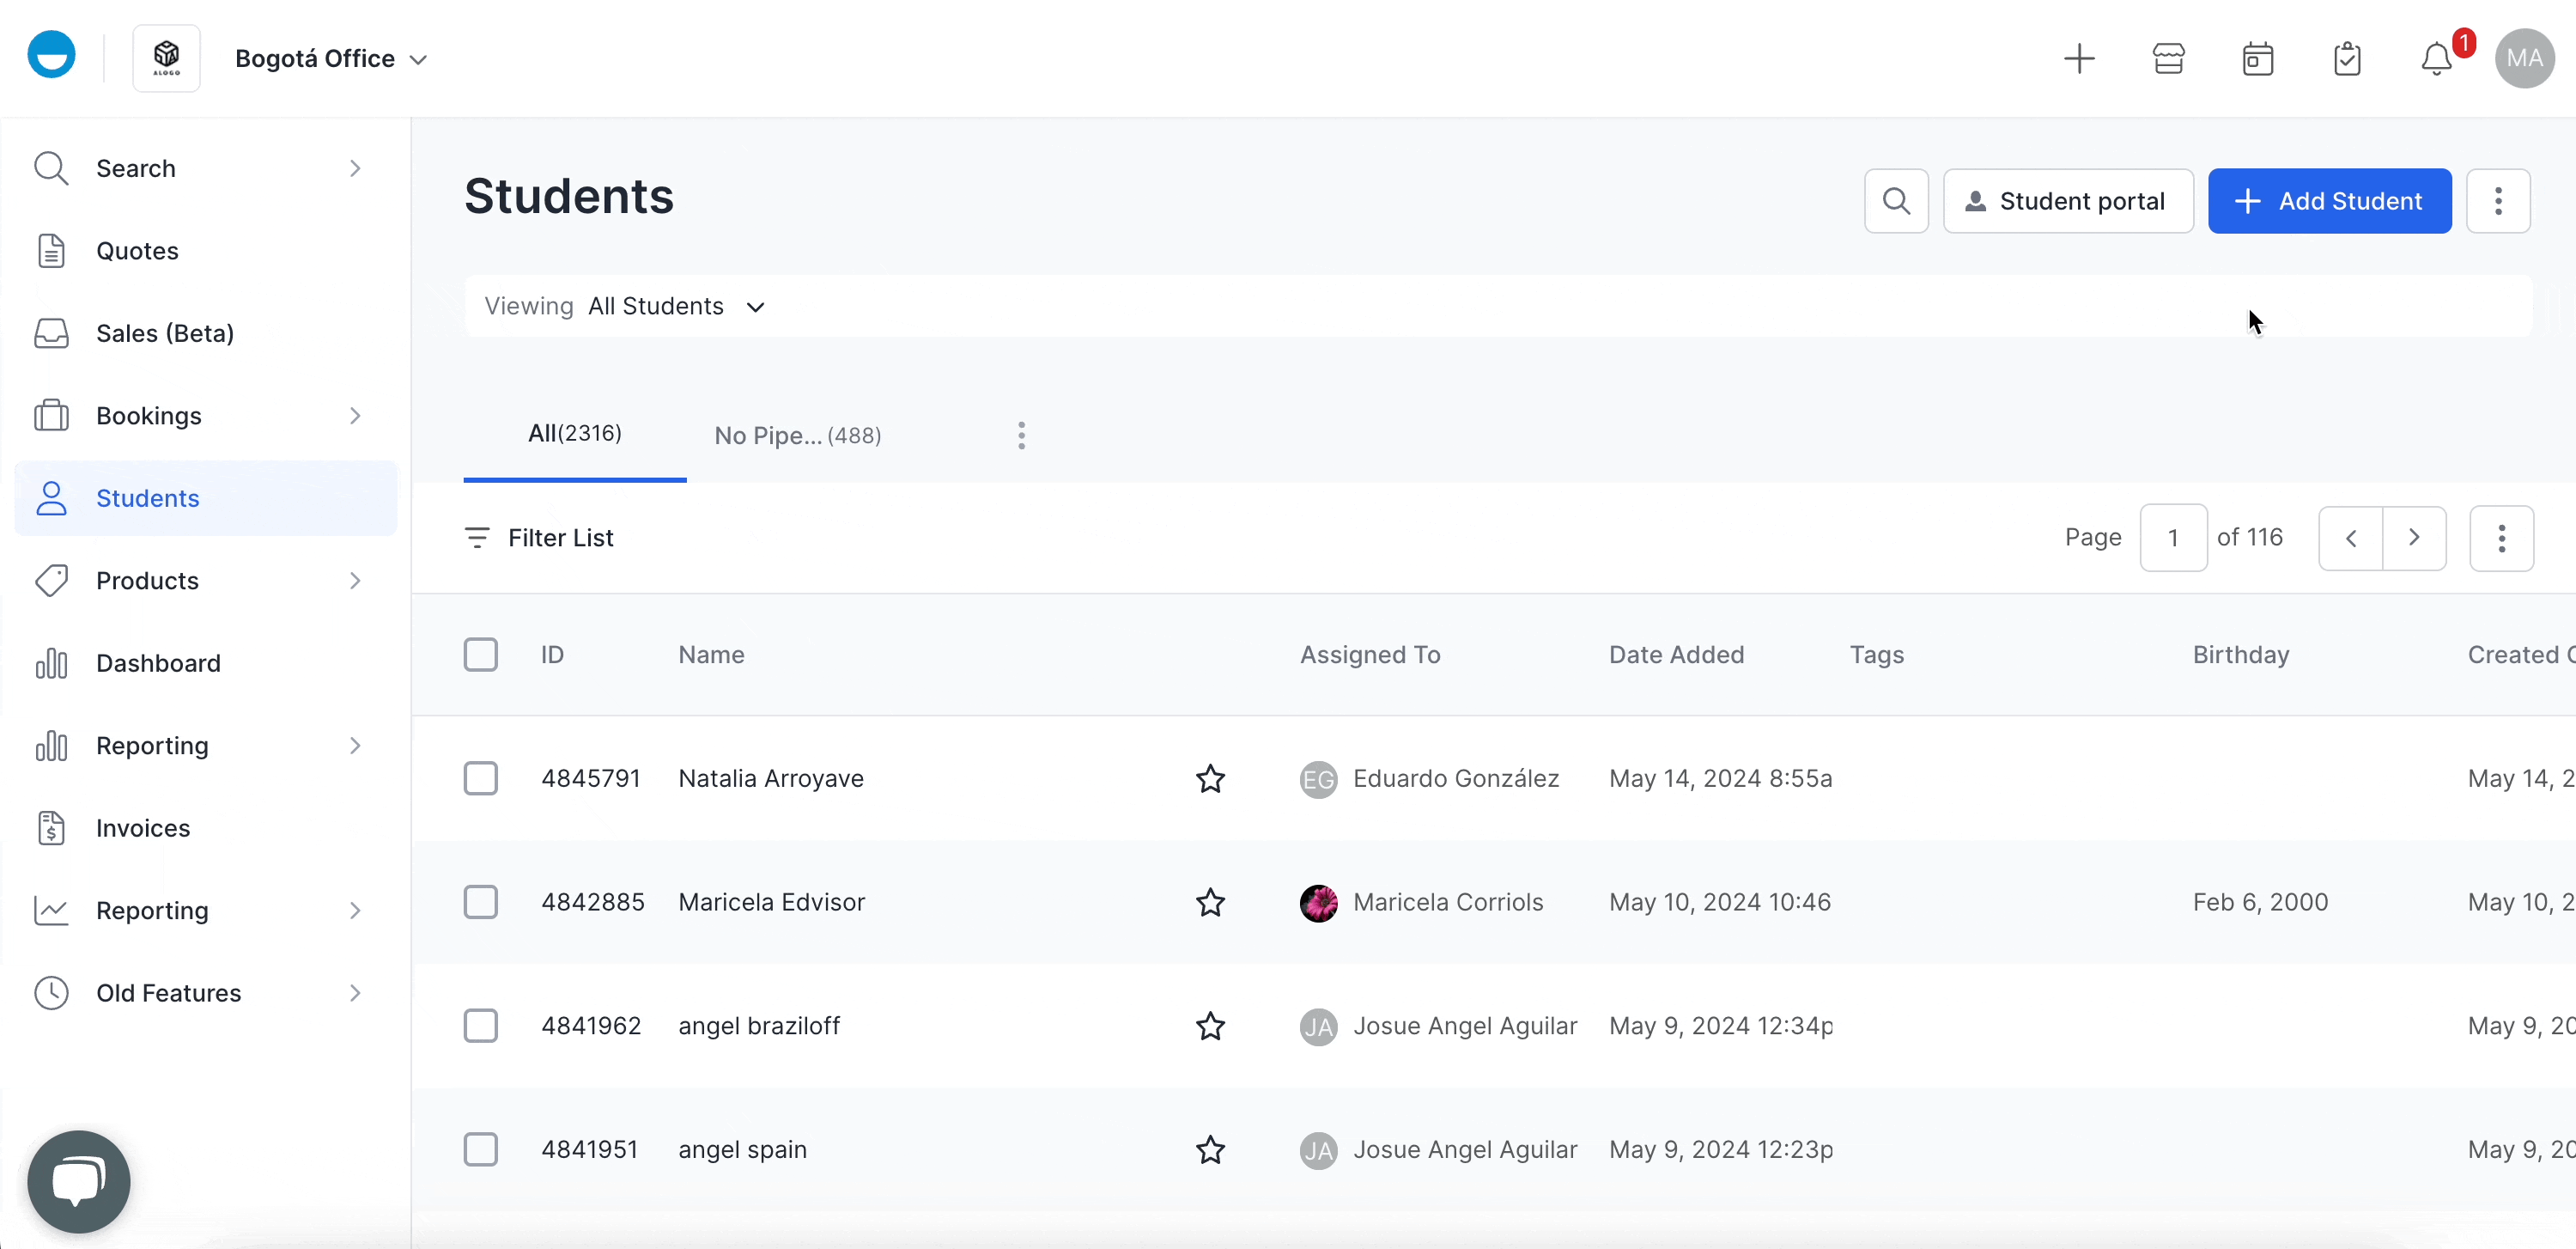Open Invoices in the sidebar
Screen dimensions: 2576x1249
coord(143,828)
